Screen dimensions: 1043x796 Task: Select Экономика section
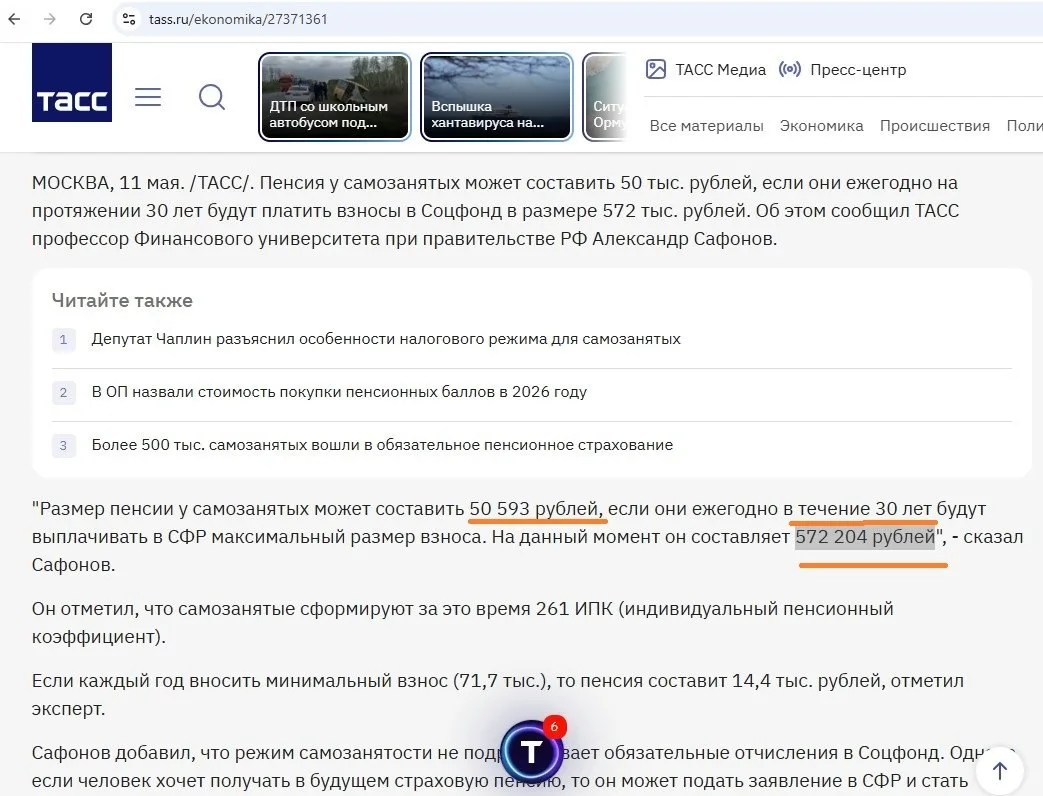coord(821,126)
